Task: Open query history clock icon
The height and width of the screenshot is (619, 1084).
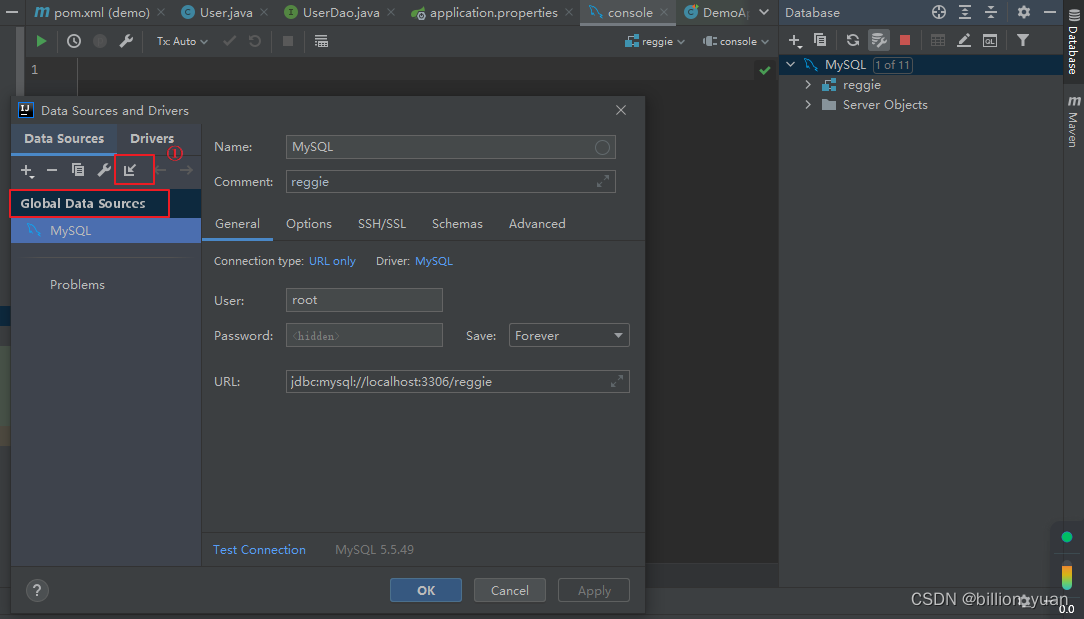Action: 73,41
